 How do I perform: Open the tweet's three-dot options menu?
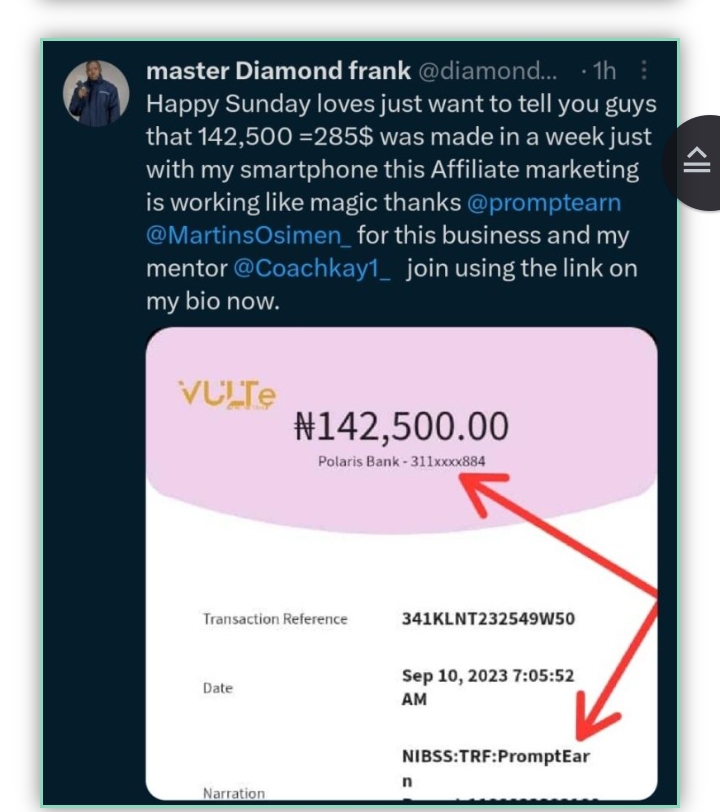644,70
